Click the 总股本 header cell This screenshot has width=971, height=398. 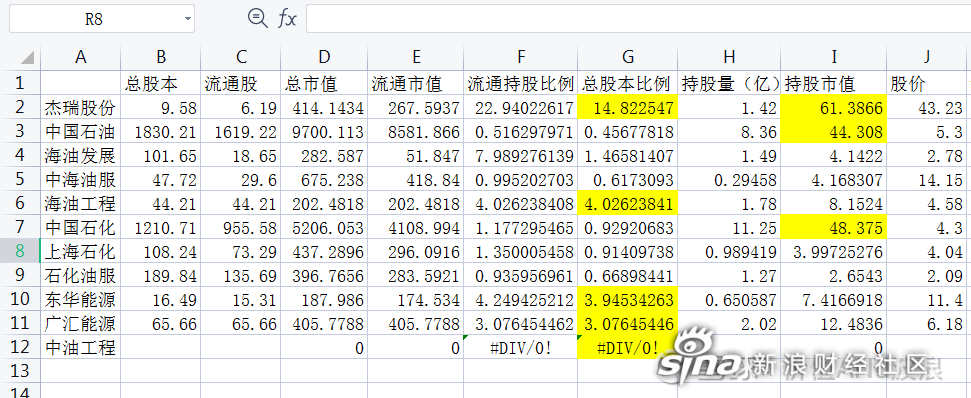161,83
